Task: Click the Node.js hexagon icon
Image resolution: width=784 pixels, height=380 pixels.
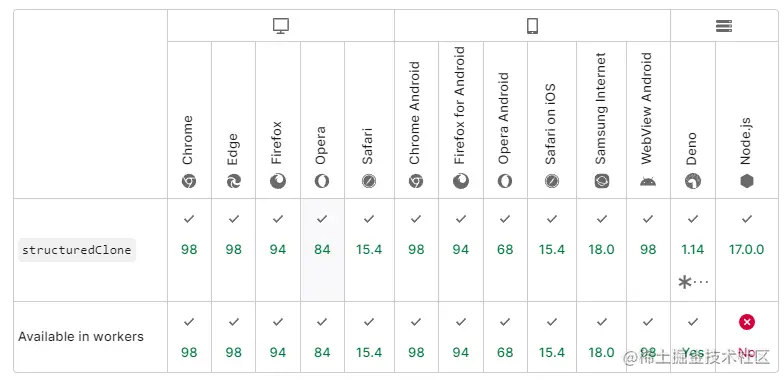Action: [747, 181]
